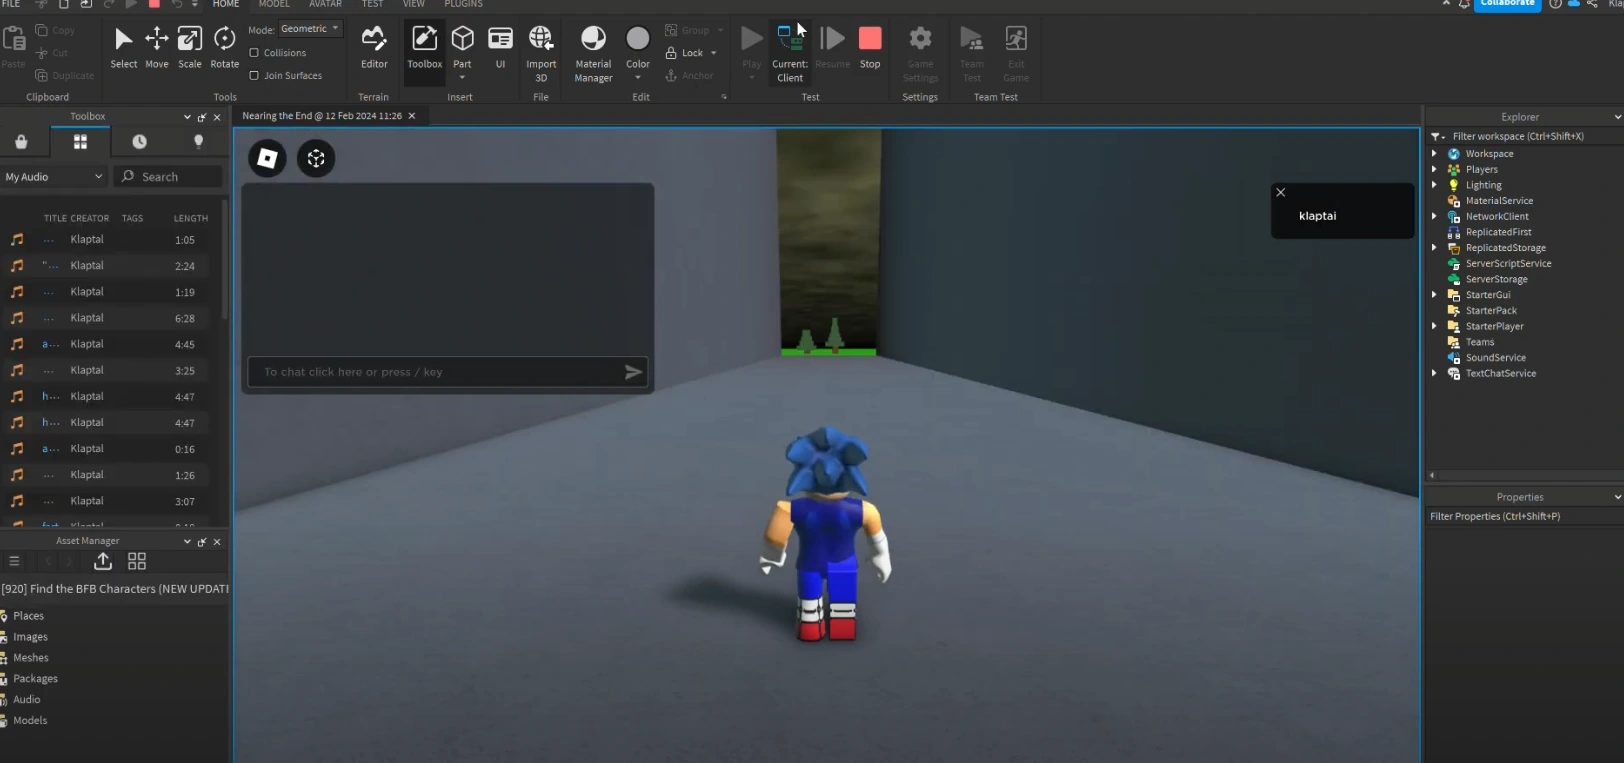
Task: Click the Collaborate button
Action: pyautogui.click(x=1507, y=4)
